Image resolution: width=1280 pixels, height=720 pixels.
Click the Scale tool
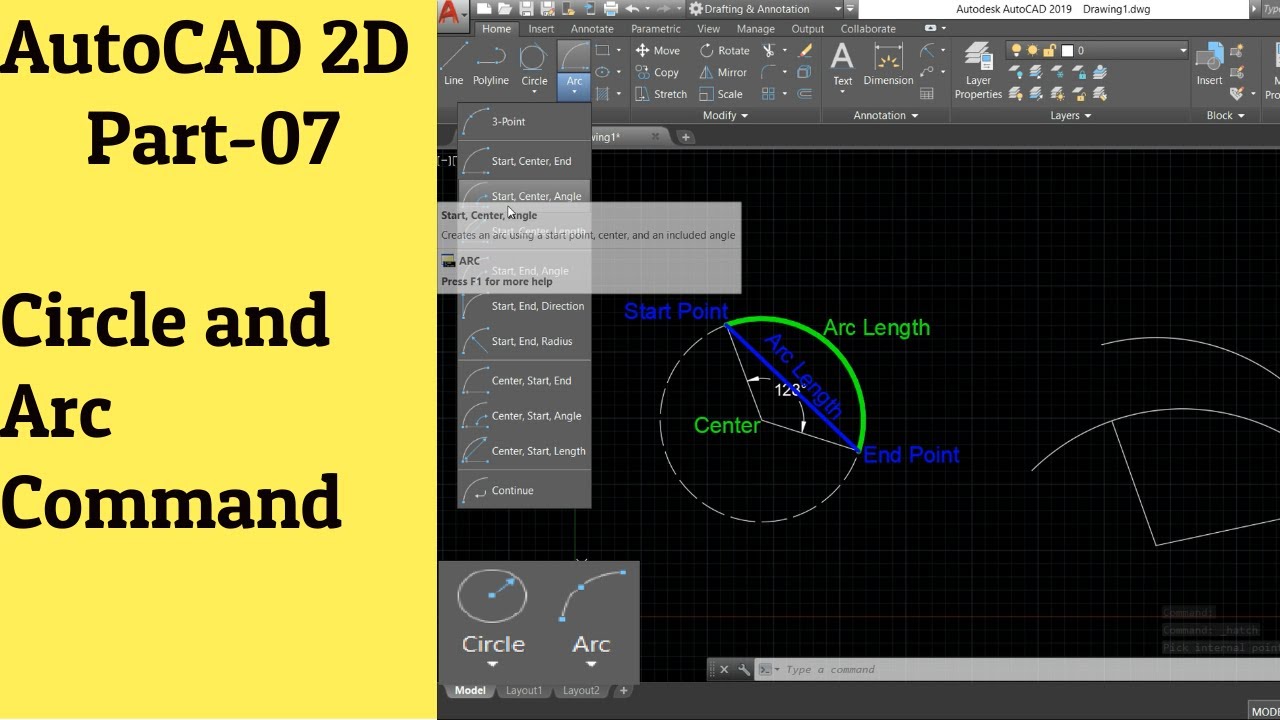(x=721, y=94)
